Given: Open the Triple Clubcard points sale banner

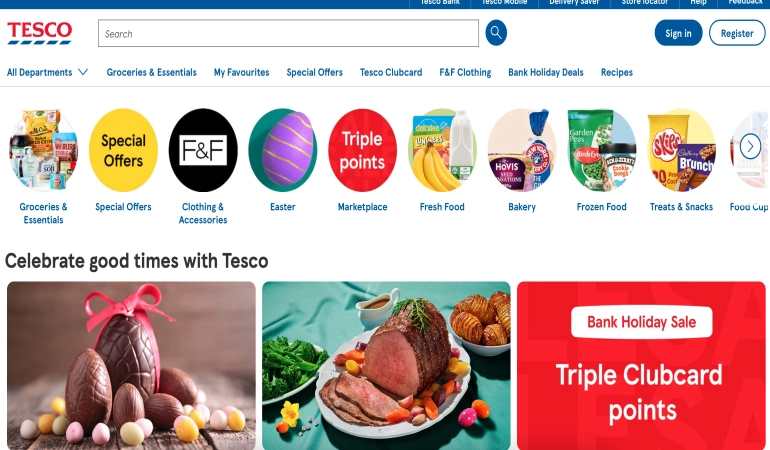Looking at the screenshot, I should (641, 366).
